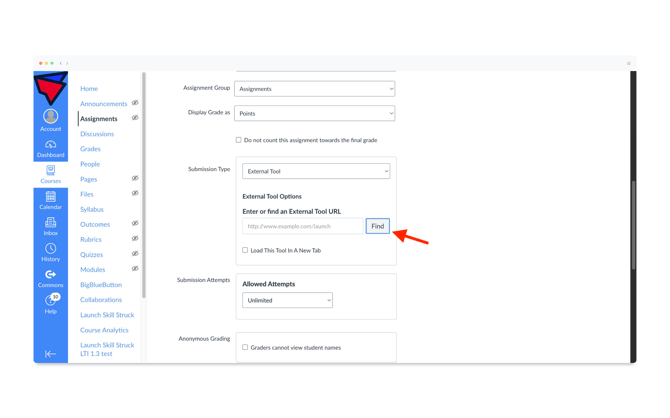
Task: Open People in course navigation
Action: [x=90, y=164]
